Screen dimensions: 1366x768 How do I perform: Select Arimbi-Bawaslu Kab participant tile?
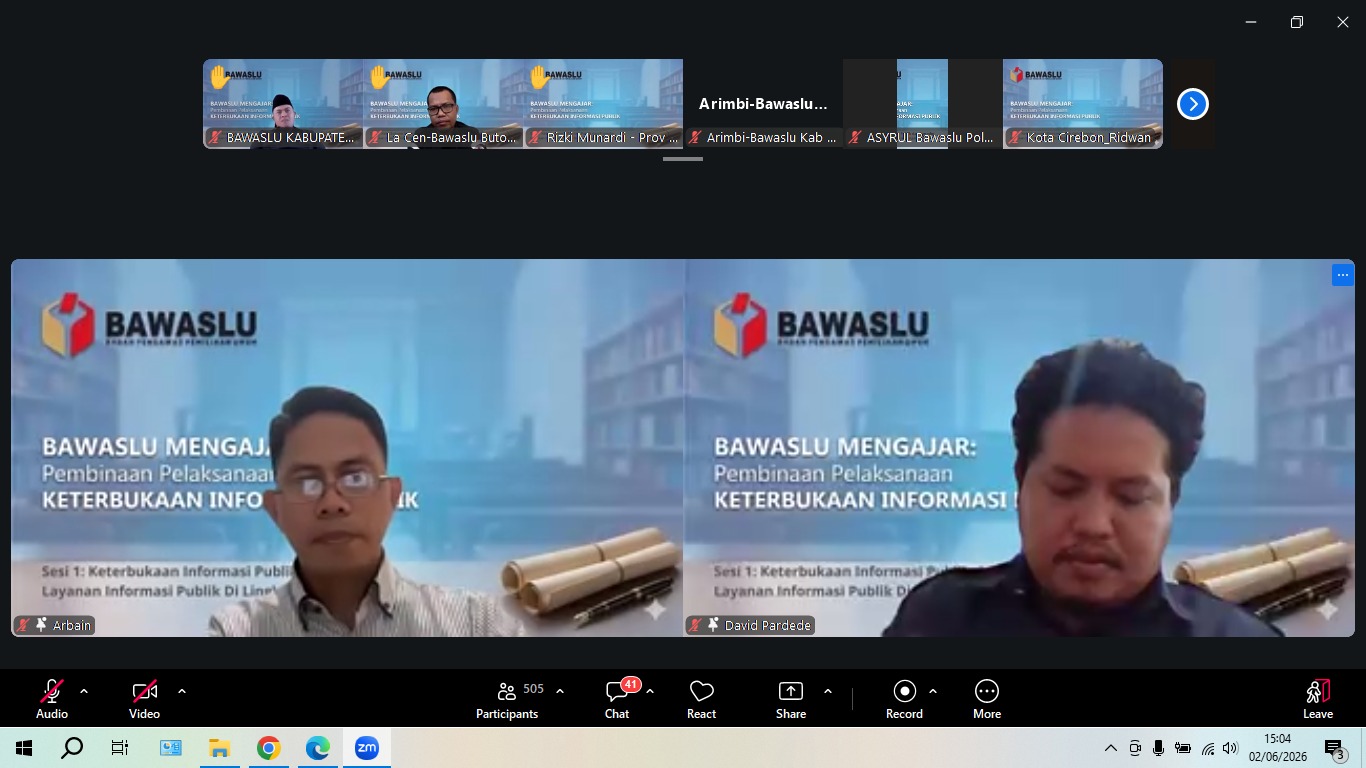tap(763, 104)
